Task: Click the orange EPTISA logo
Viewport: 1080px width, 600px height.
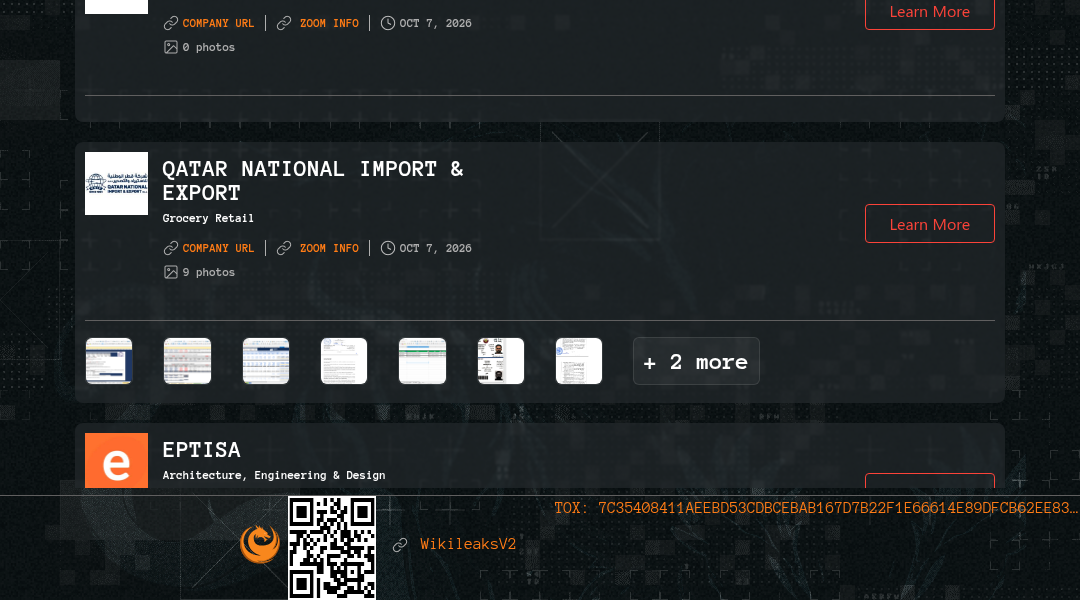Action: 116,460
